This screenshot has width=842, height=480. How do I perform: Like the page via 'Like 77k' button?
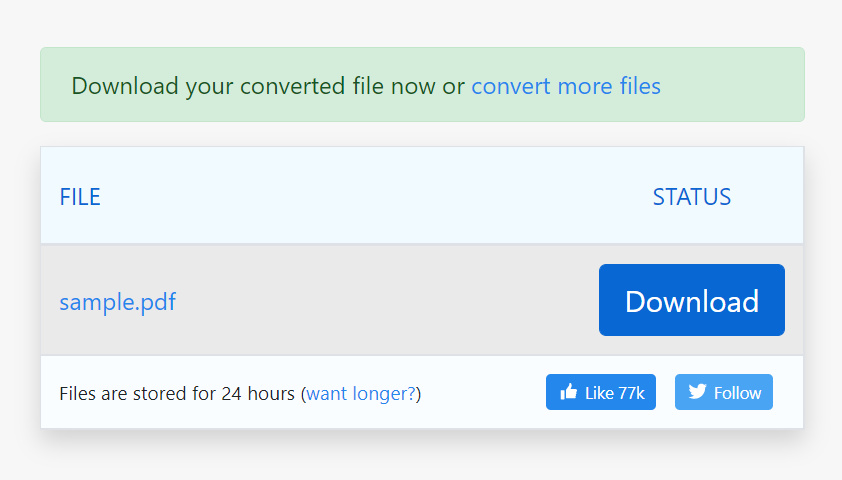601,392
